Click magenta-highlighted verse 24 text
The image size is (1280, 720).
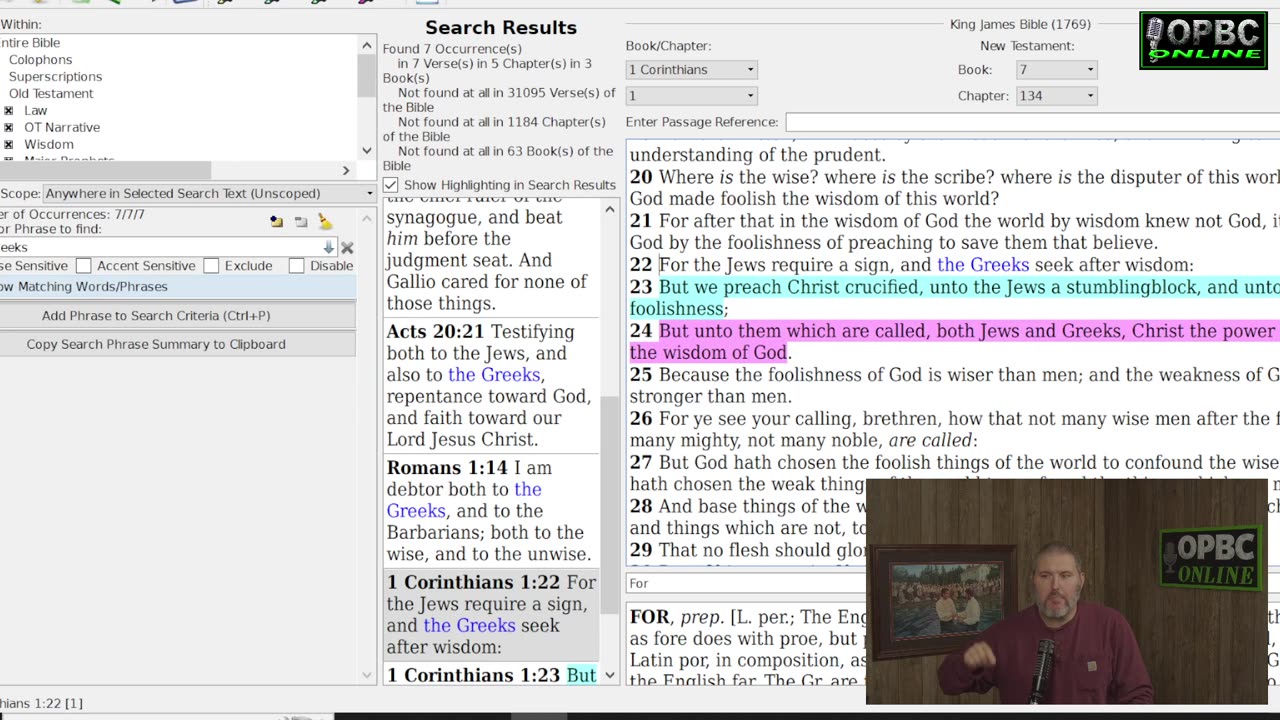(x=955, y=342)
